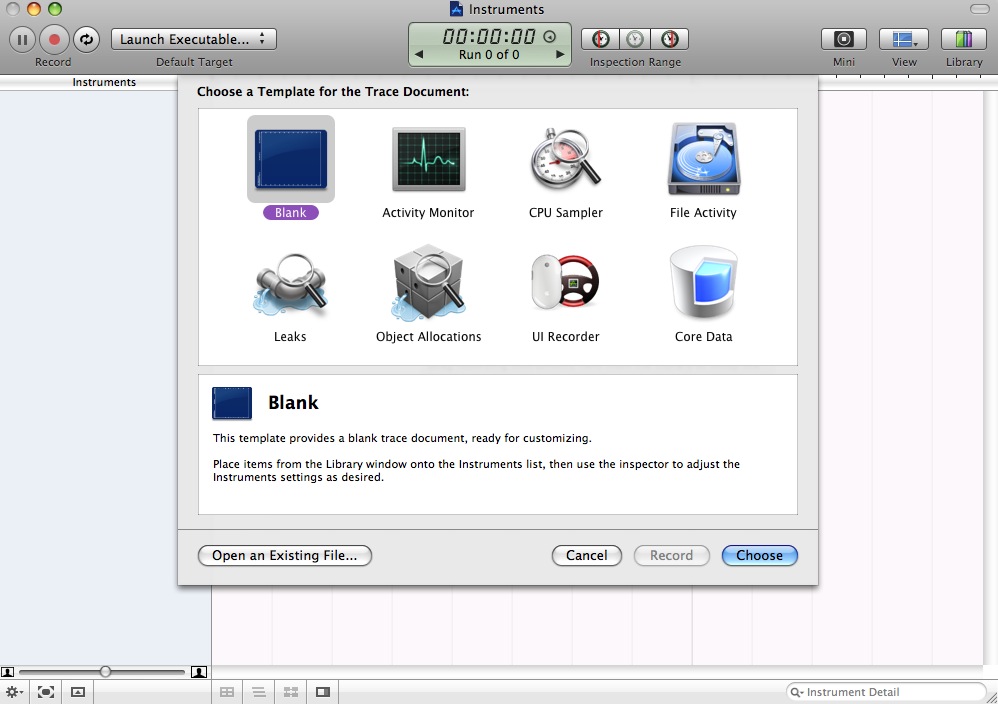The height and width of the screenshot is (704, 998).
Task: Set Inspection Range end marker
Action: (x=670, y=39)
